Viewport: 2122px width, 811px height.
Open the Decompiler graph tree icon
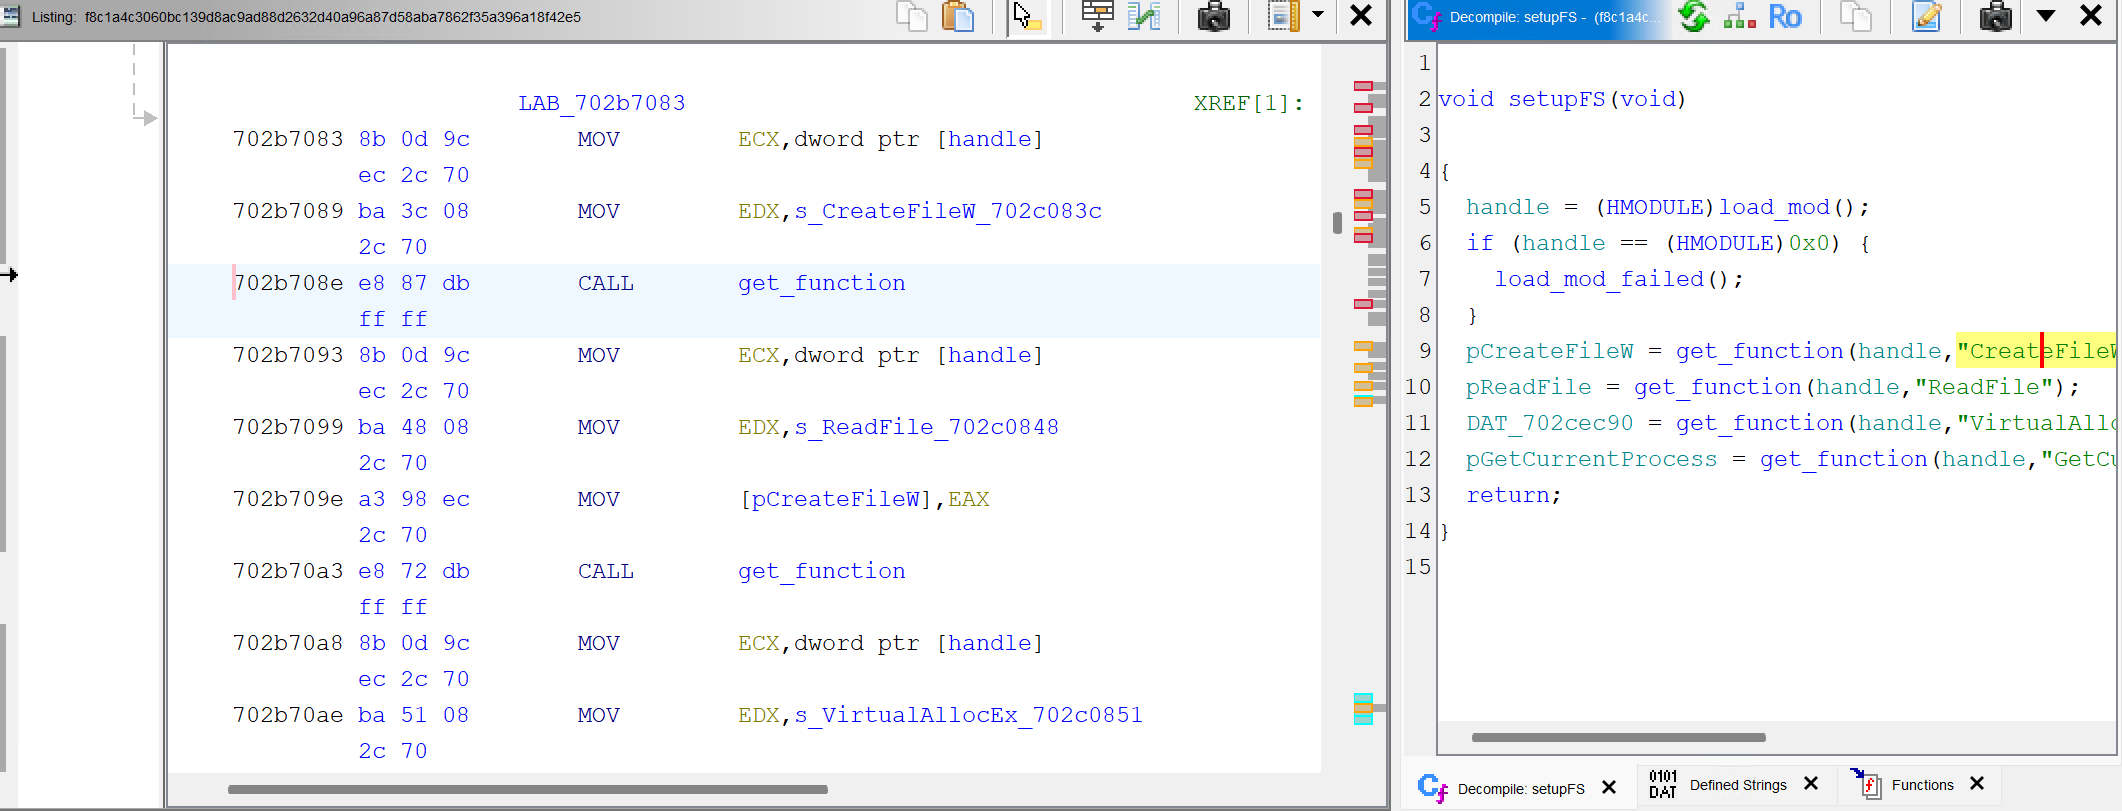[x=1740, y=16]
